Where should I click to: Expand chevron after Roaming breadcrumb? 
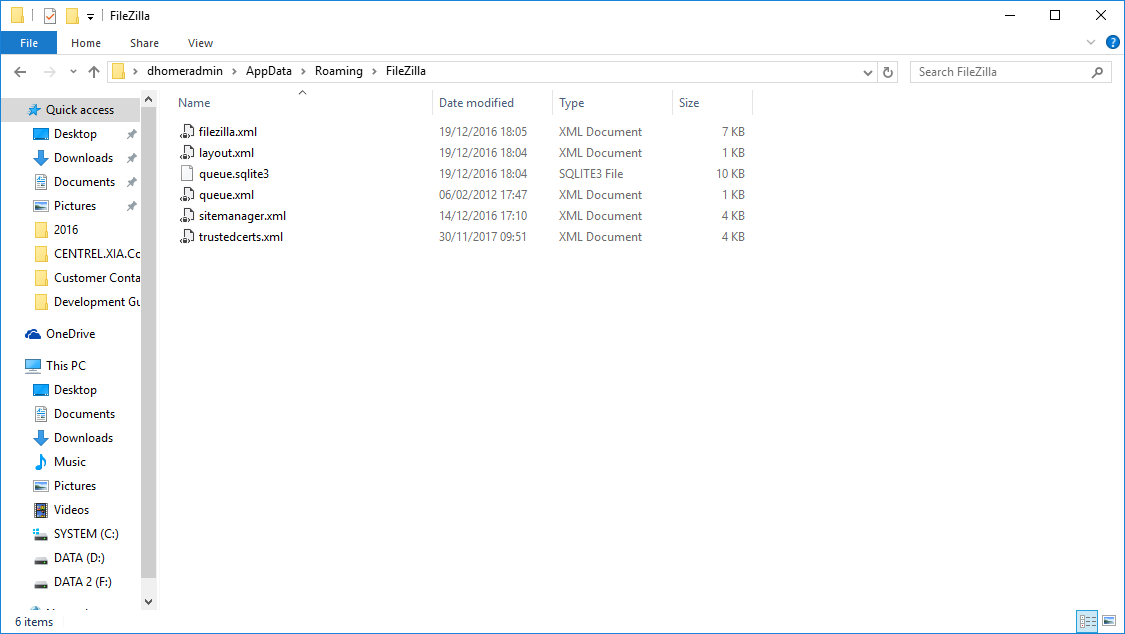coord(374,72)
